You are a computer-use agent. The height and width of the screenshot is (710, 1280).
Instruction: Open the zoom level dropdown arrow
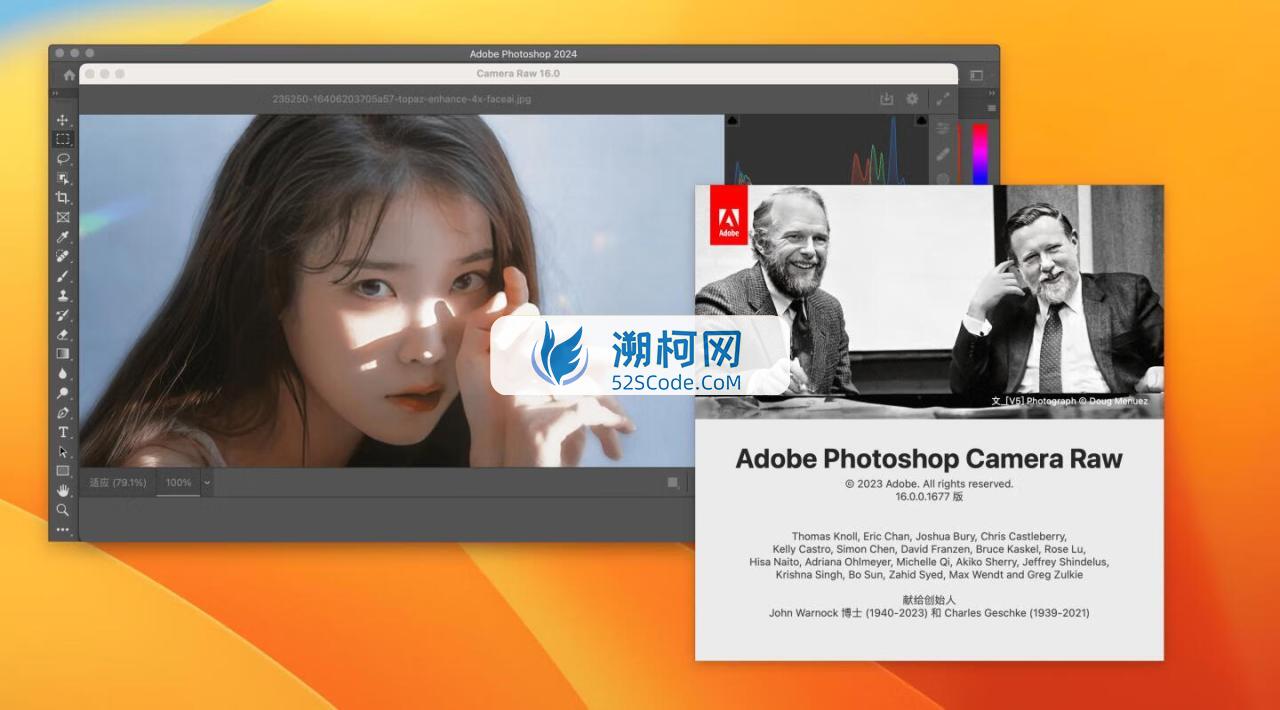pos(207,482)
